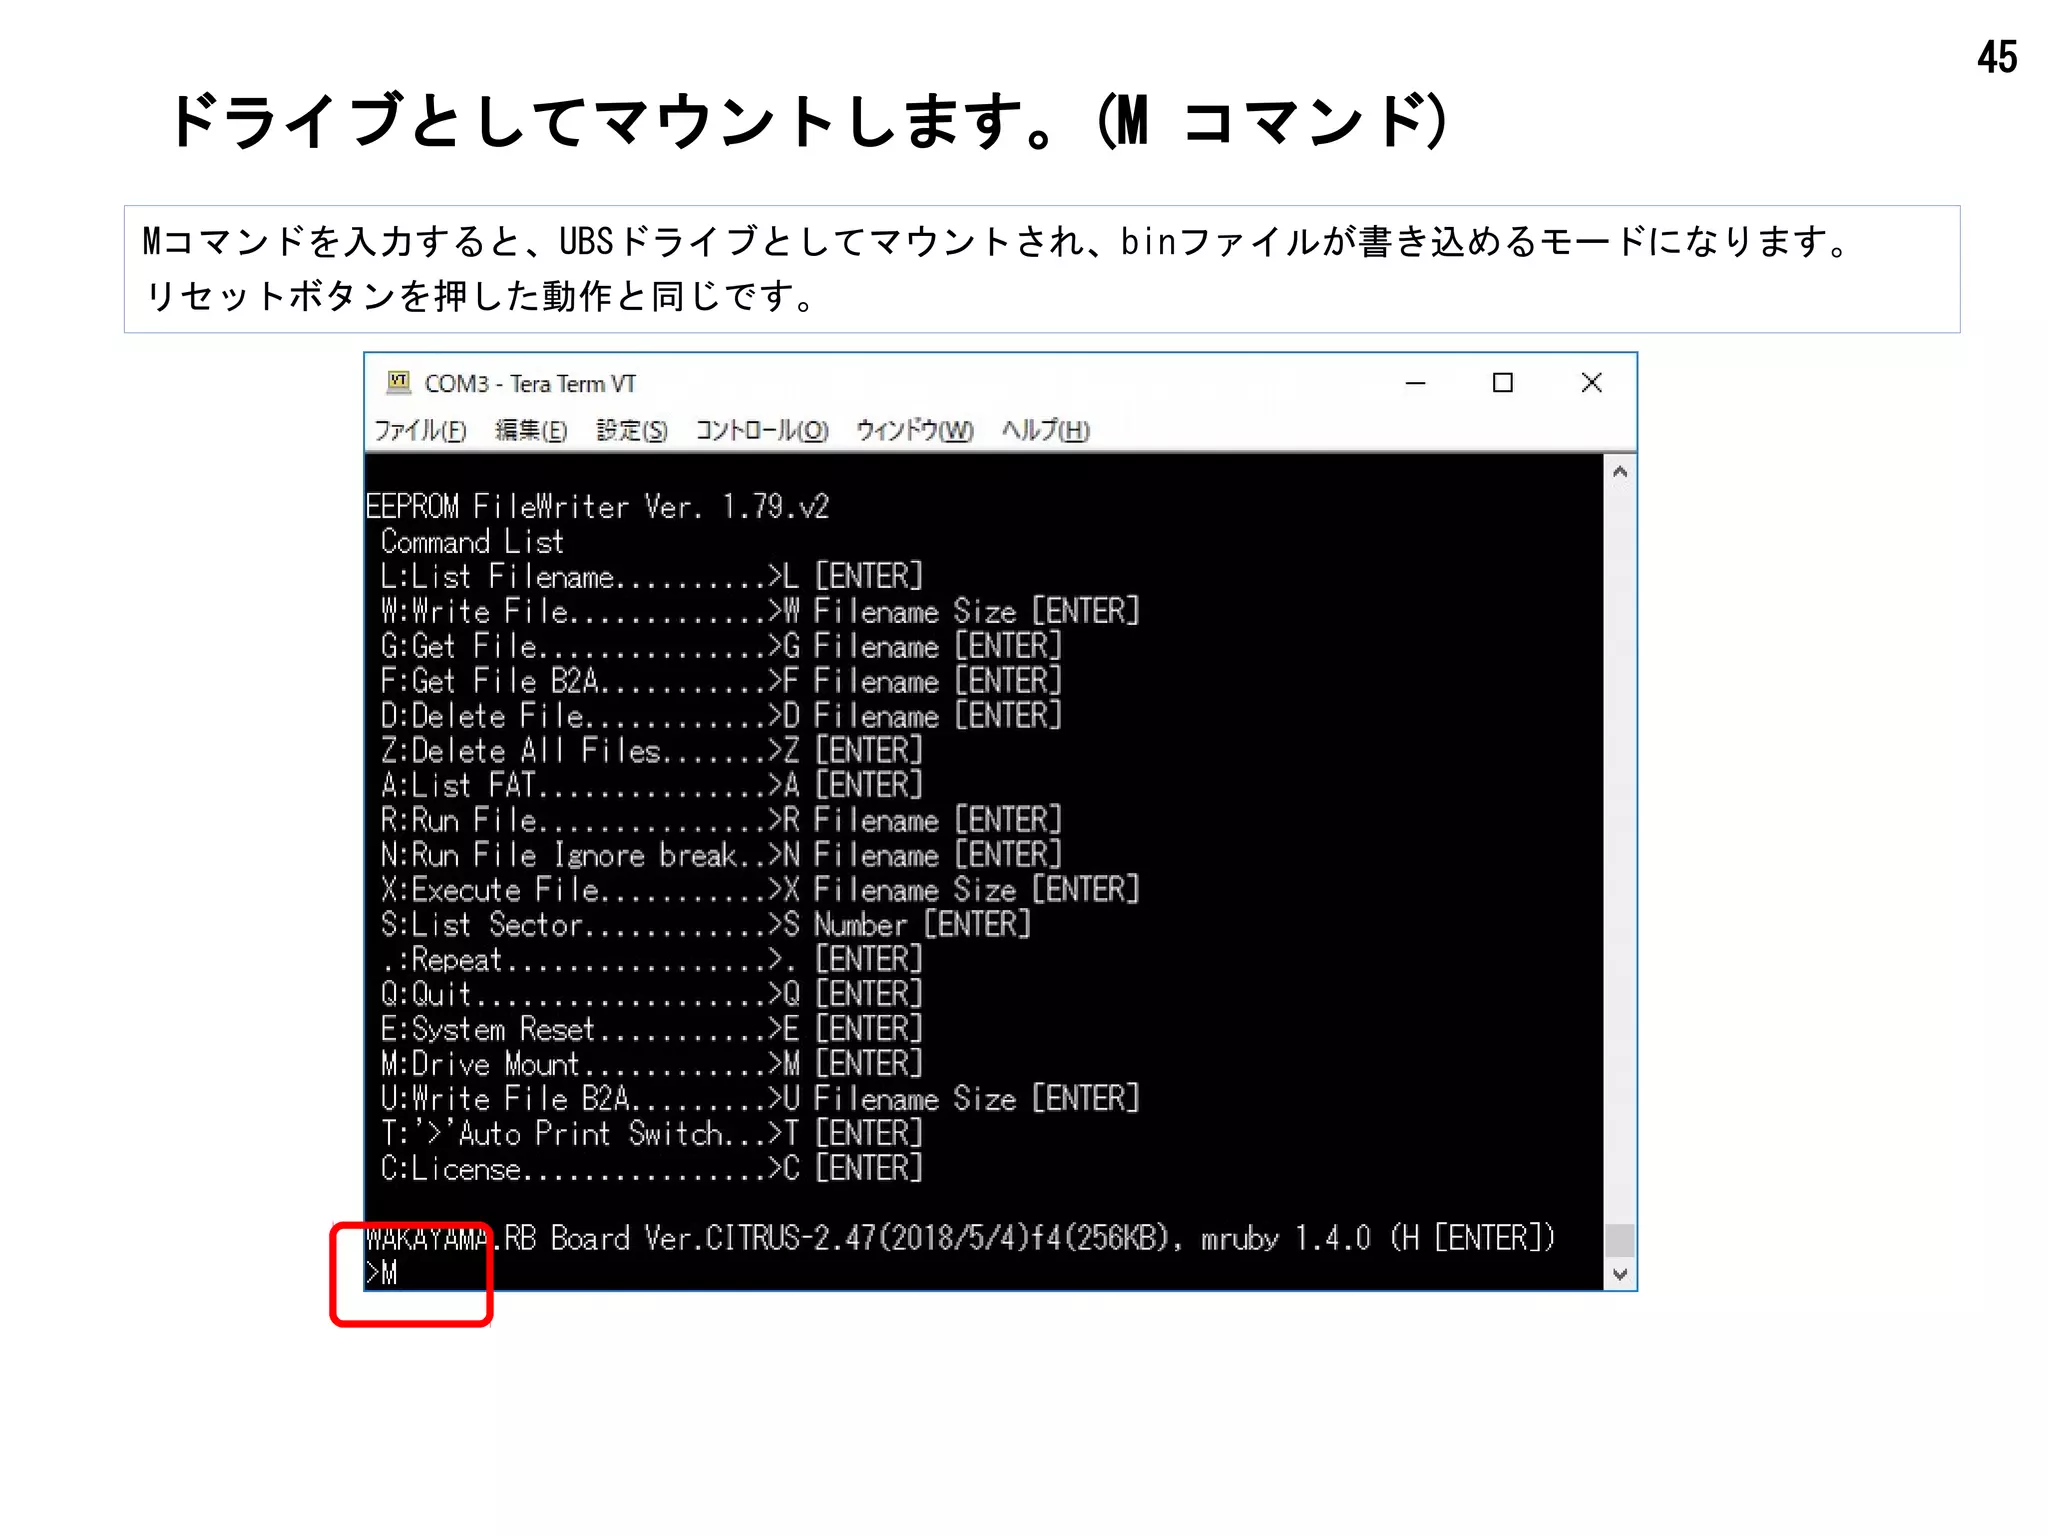This screenshot has width=2048, height=1536.
Task: Click the Tera Term VT title bar icon
Action: pos(399,382)
